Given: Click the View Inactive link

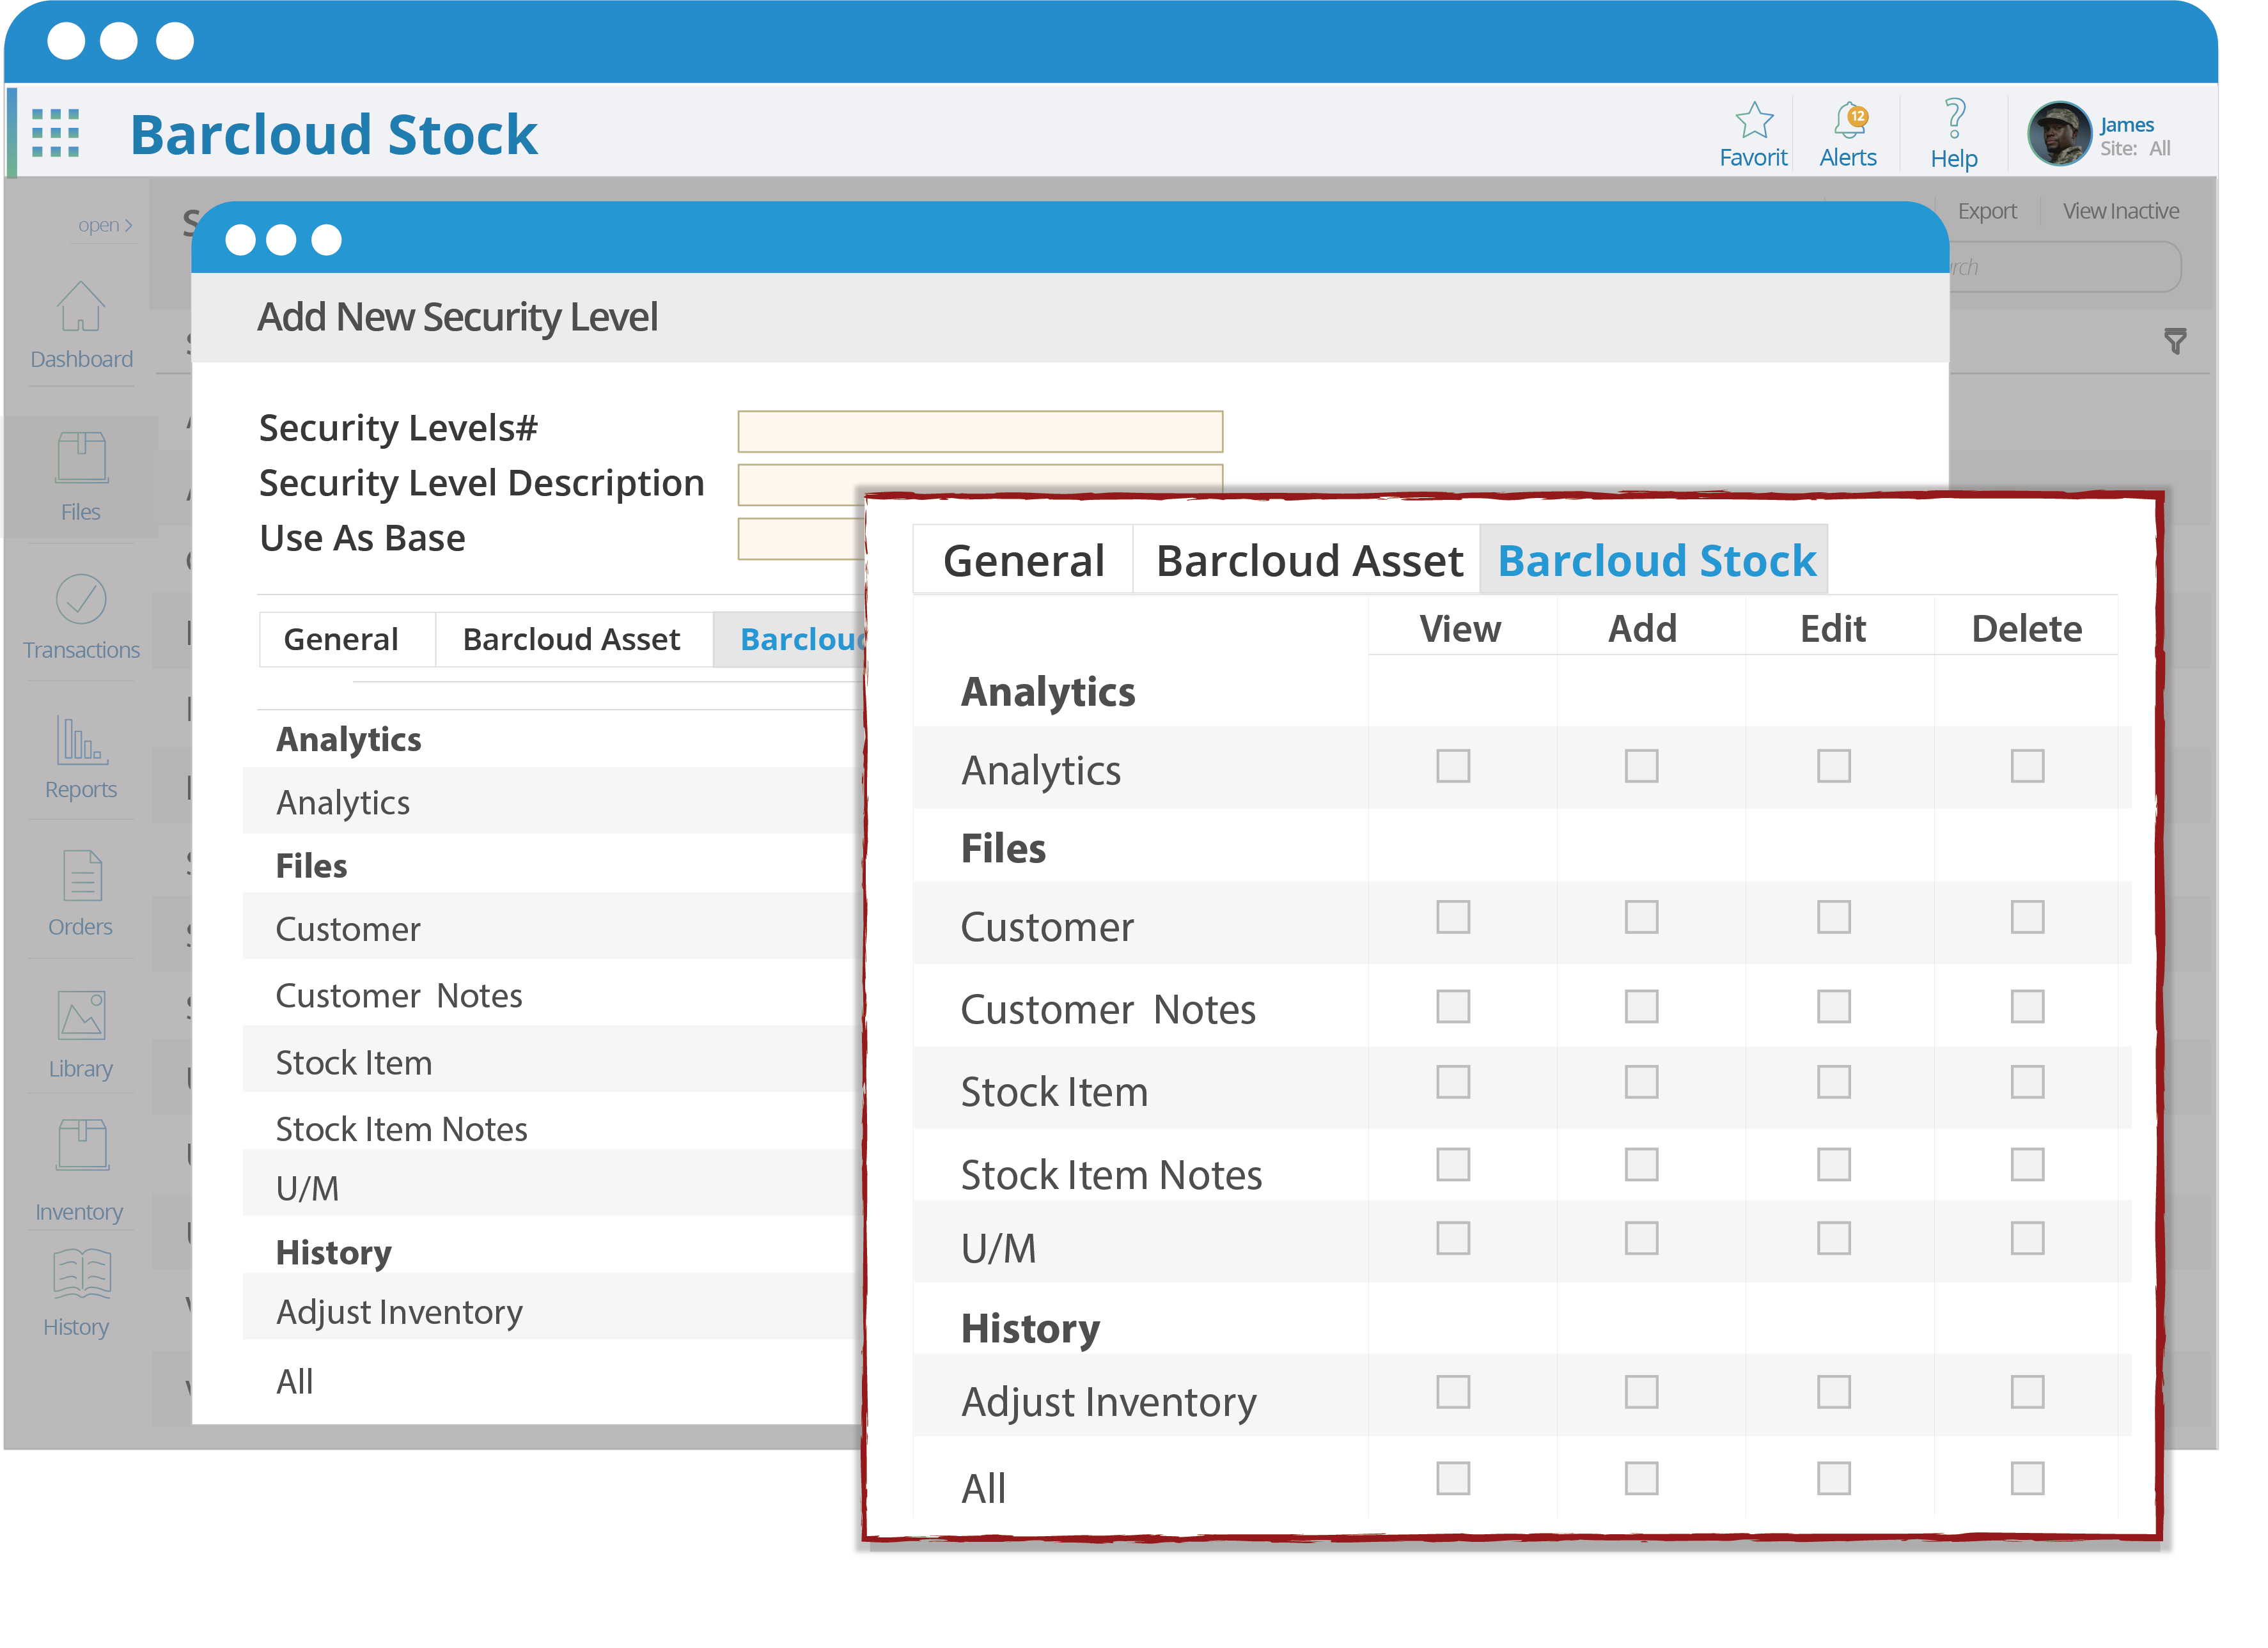Looking at the screenshot, I should point(2120,211).
